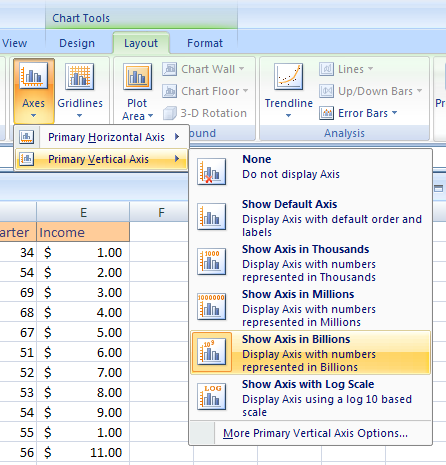Image resolution: width=446 pixels, height=465 pixels.
Task: Select the cell with value 34
Action: click(x=18, y=252)
